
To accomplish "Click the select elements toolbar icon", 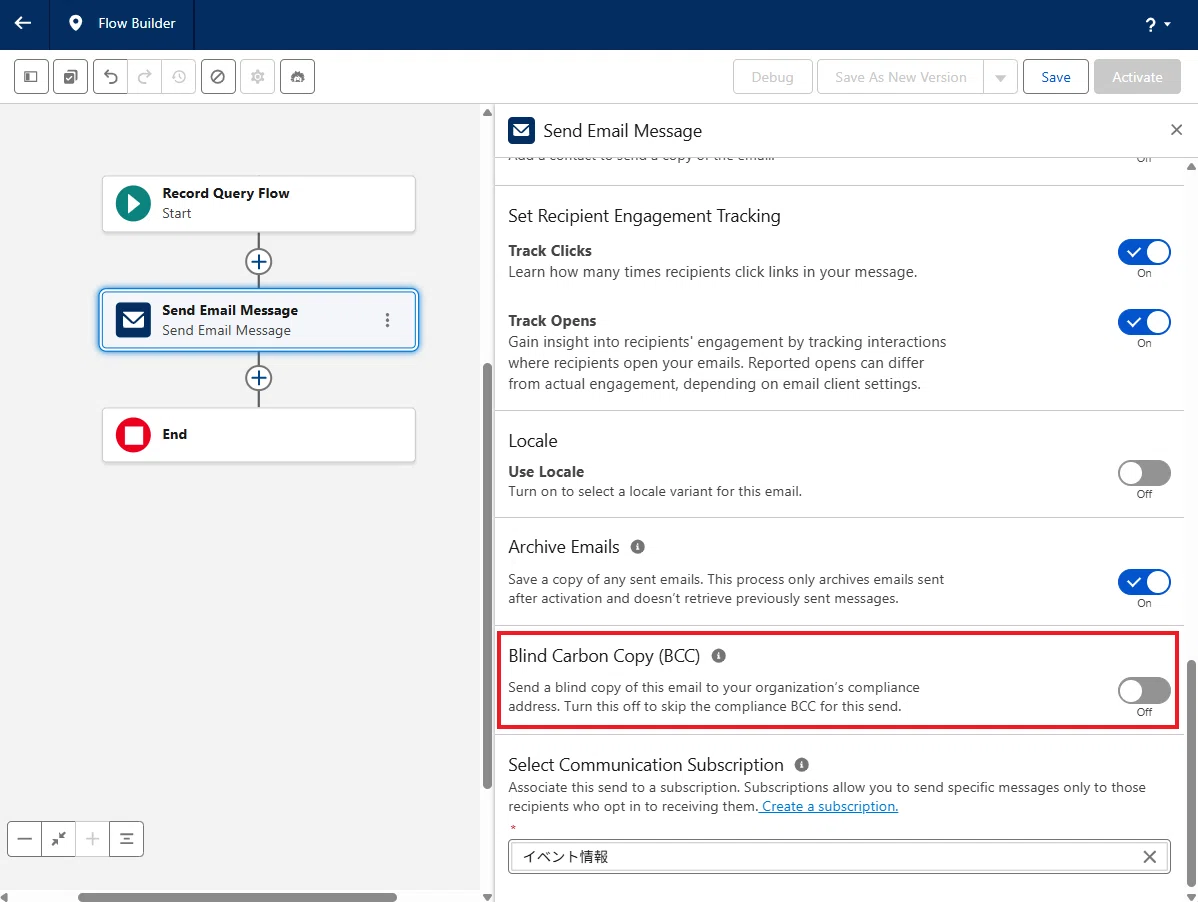I will pyautogui.click(x=70, y=76).
